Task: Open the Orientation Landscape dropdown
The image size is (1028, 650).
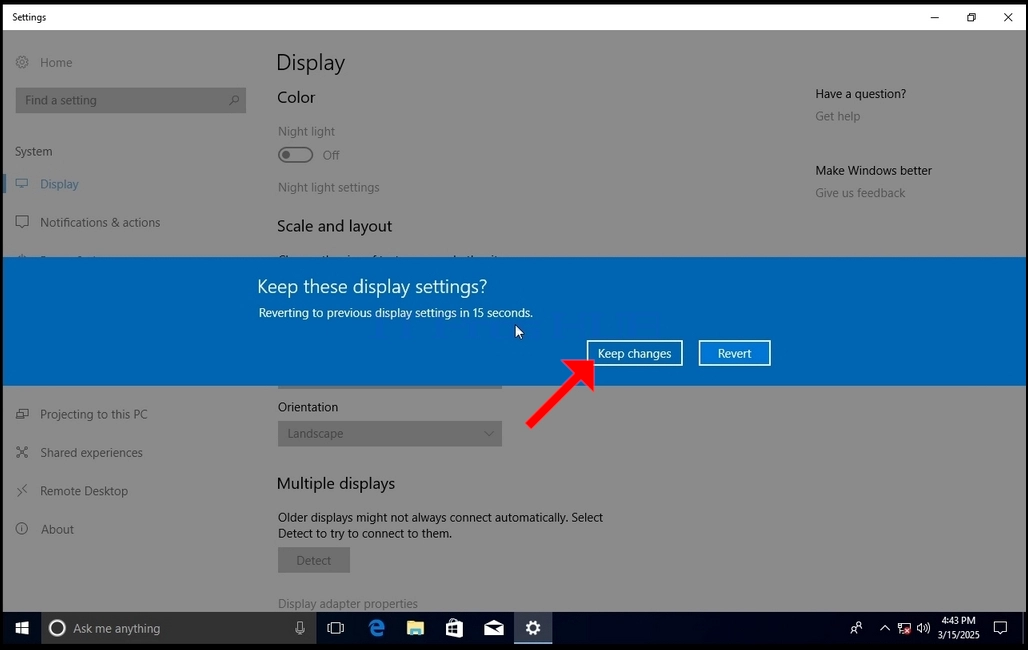Action: coord(389,434)
